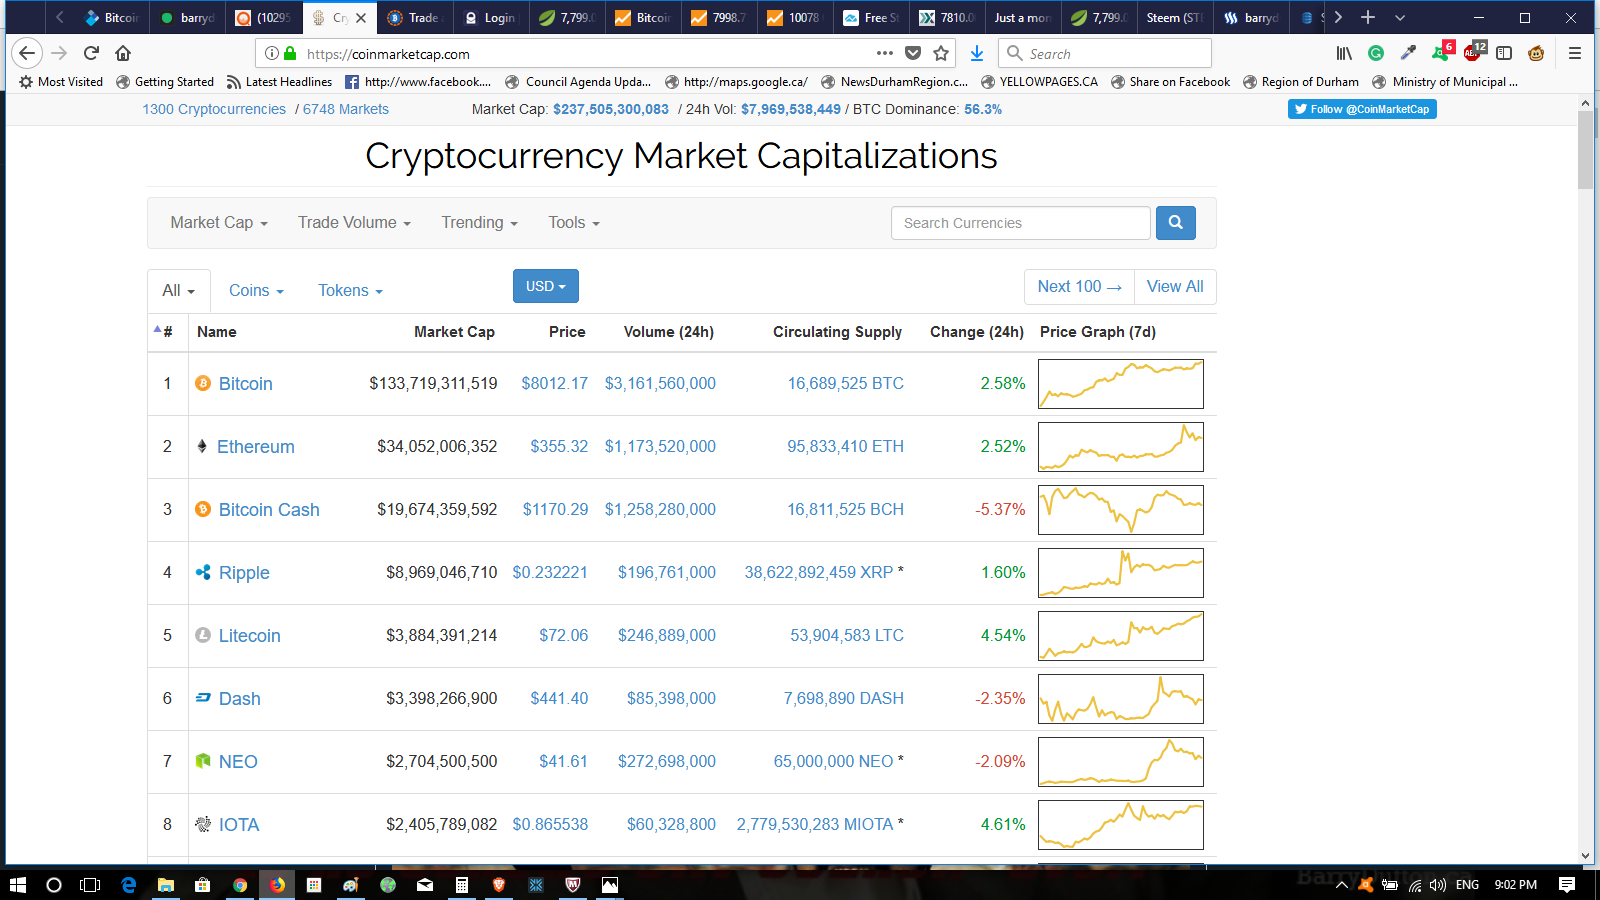1600x900 pixels.
Task: Click the Ripple coin logo
Action: pos(203,573)
